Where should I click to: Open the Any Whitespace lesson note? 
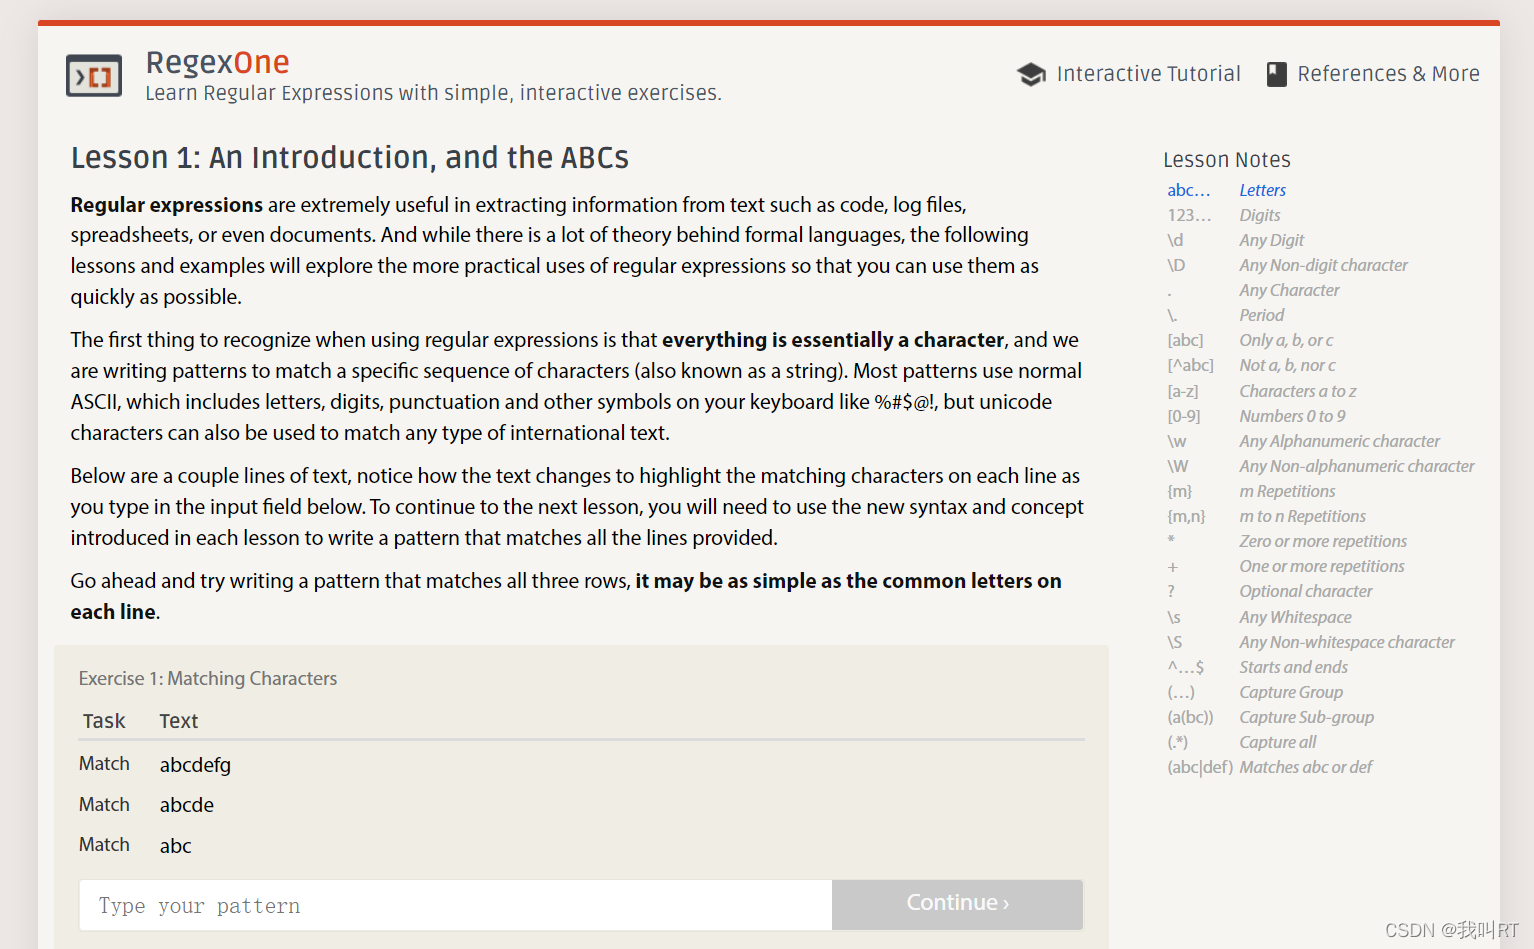pyautogui.click(x=1295, y=617)
